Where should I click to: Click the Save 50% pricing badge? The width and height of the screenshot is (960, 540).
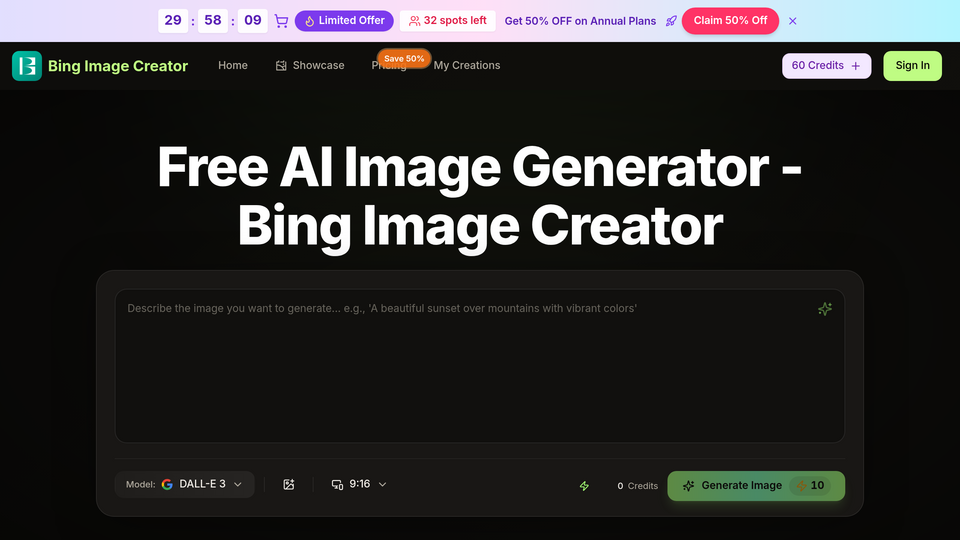(404, 59)
